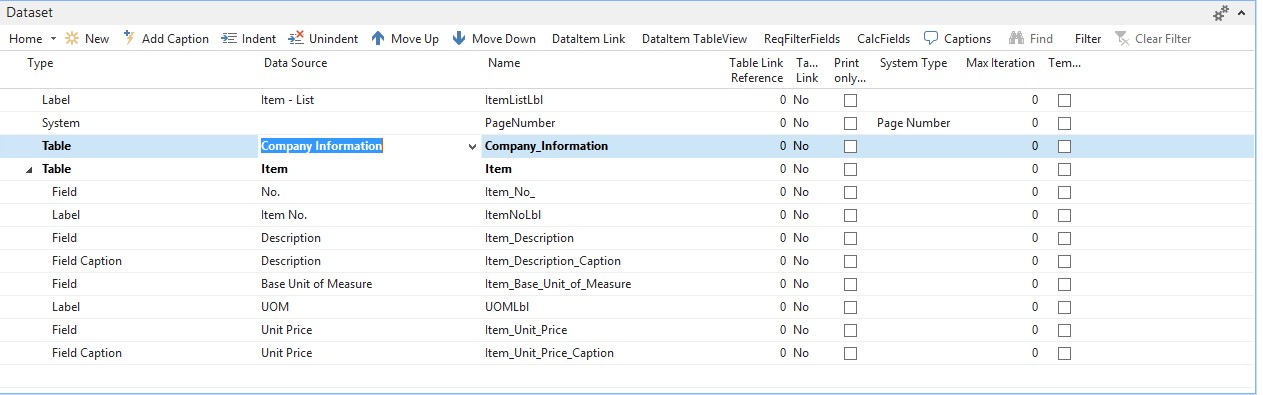Click the Move Up arrow icon
Screen dimensions: 1263x395
pos(378,38)
